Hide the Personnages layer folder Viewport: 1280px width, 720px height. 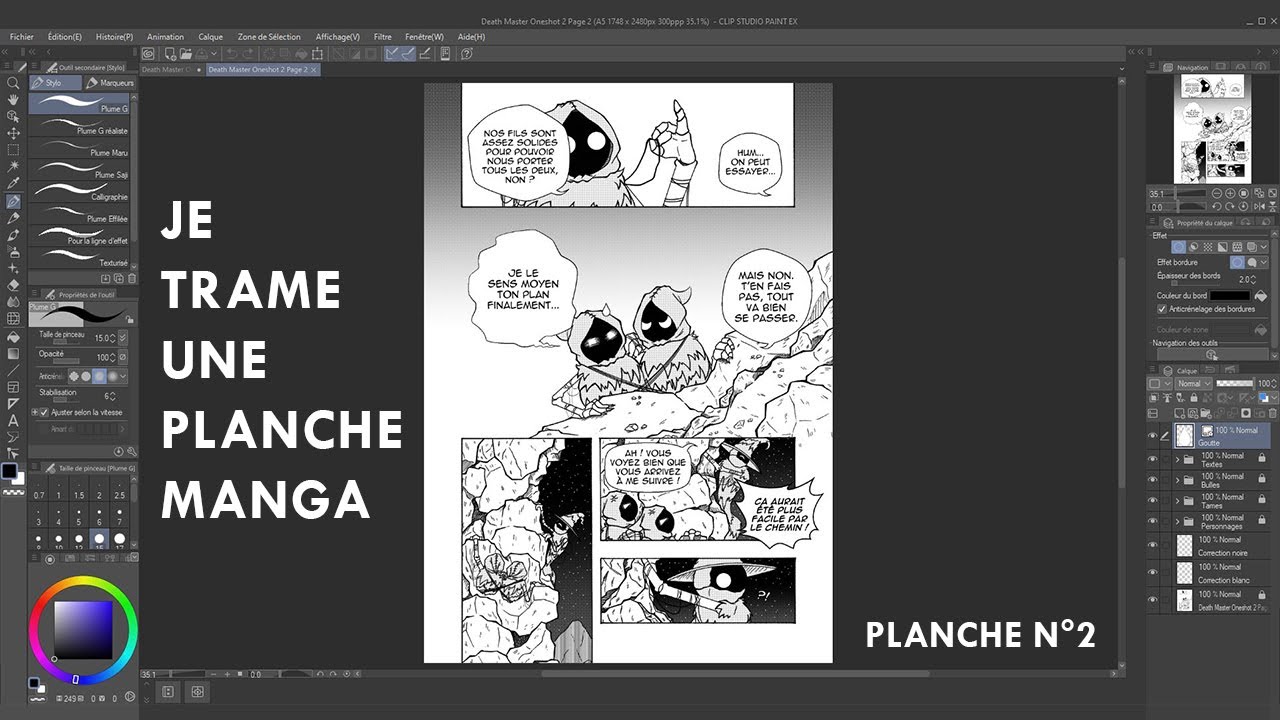pyautogui.click(x=1152, y=521)
